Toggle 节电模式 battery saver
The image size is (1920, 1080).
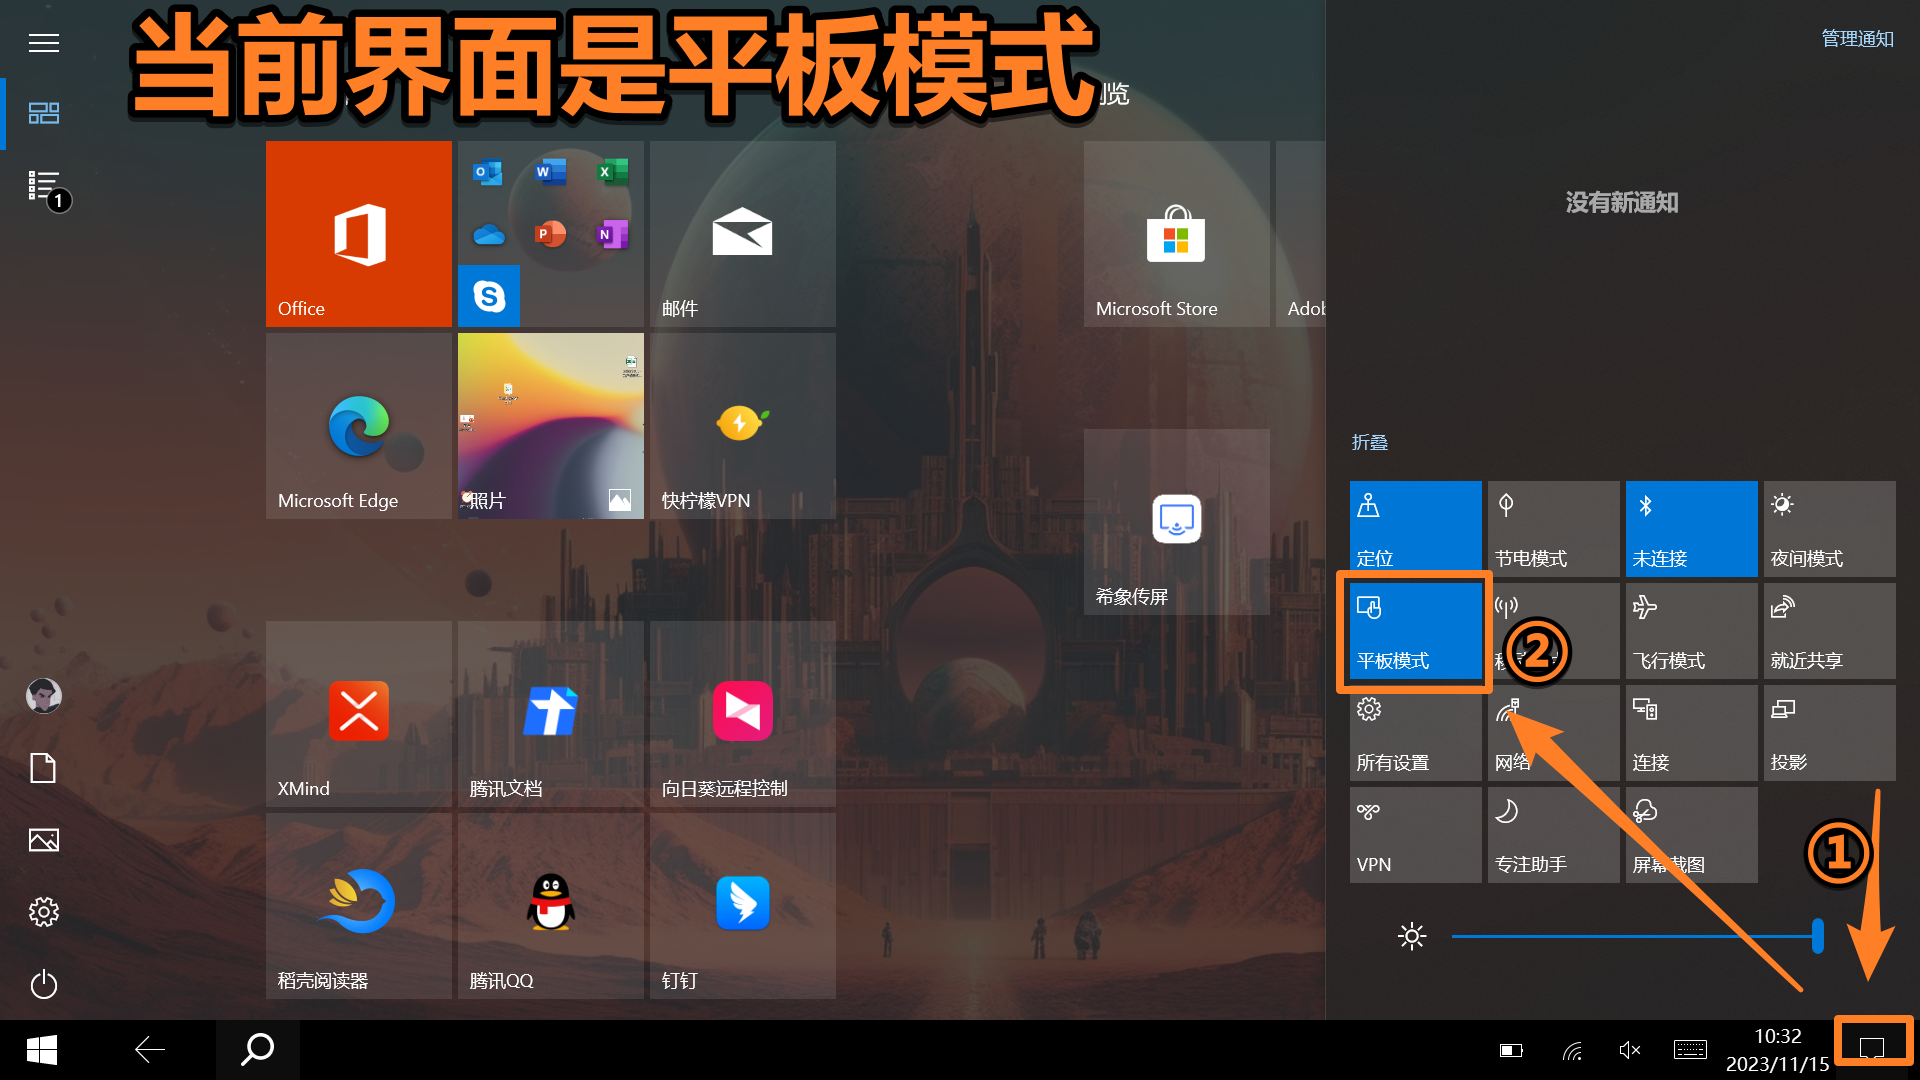(1554, 529)
